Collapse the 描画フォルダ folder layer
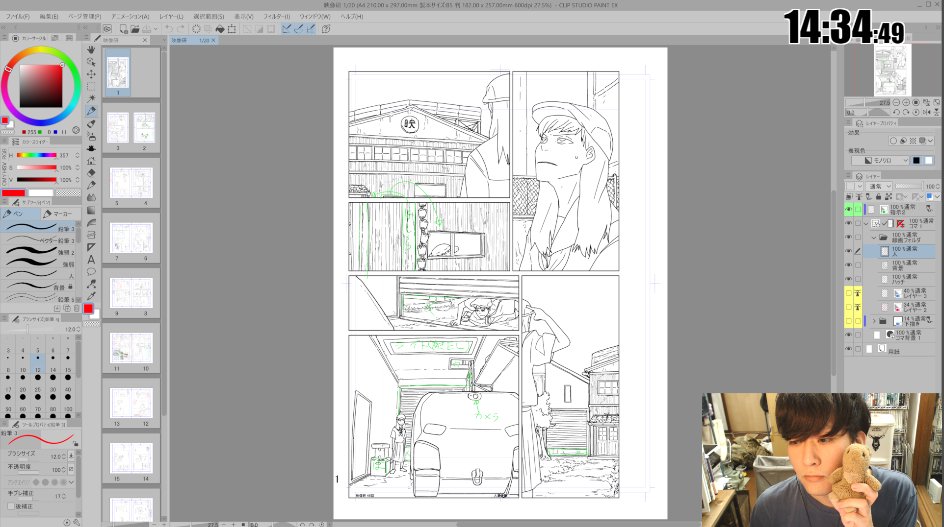The height and width of the screenshot is (527, 944). (x=874, y=237)
